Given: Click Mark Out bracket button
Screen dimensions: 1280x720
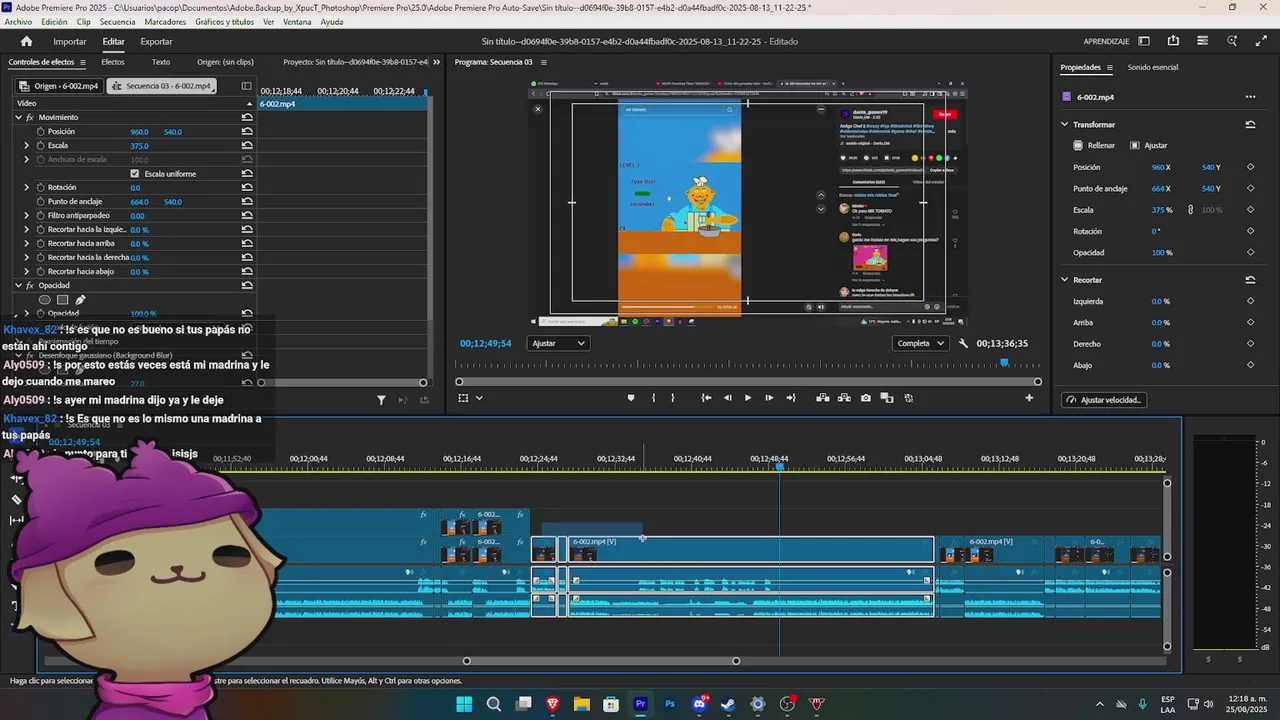Looking at the screenshot, I should click(x=672, y=398).
